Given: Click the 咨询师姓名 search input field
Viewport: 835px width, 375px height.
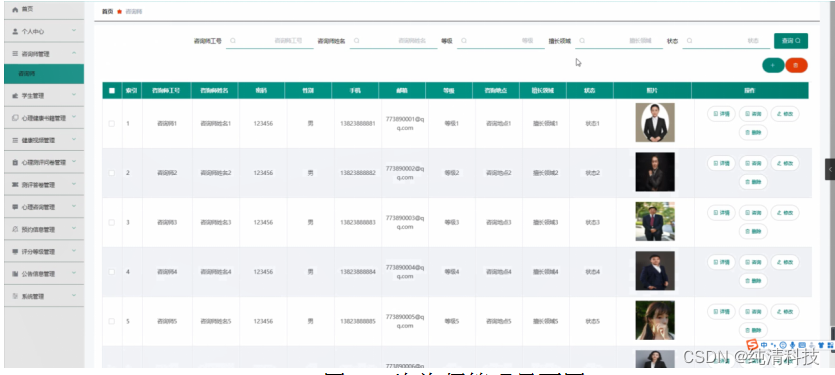Looking at the screenshot, I should click(x=394, y=40).
